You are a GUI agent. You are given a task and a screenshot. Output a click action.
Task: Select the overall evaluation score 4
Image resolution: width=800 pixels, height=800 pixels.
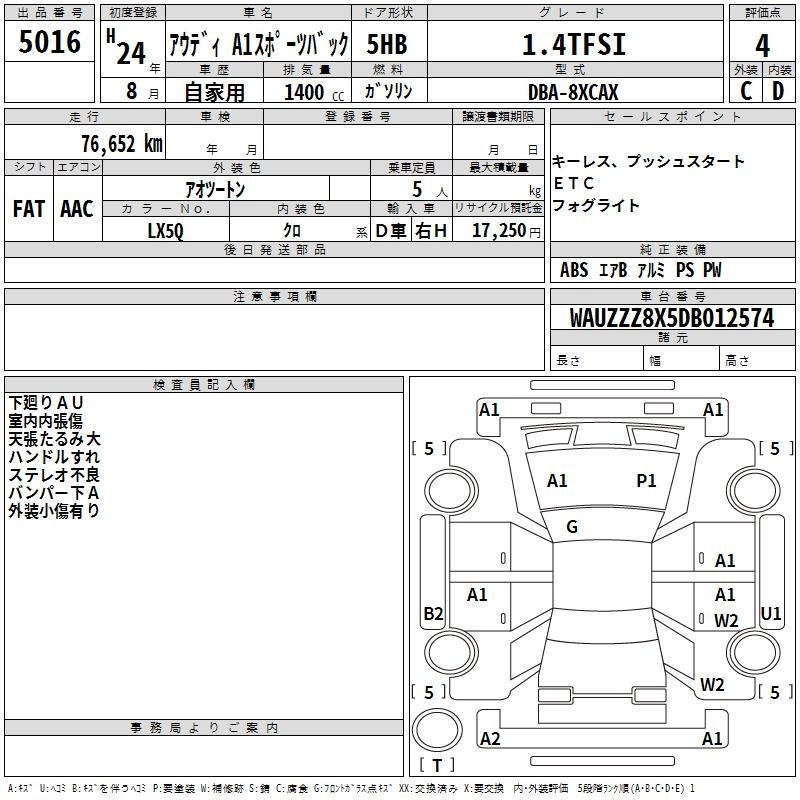(x=762, y=45)
